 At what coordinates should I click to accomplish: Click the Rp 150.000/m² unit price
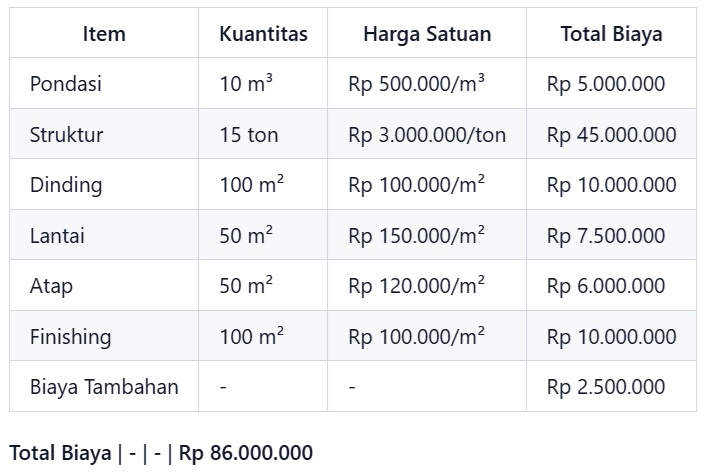point(417,236)
